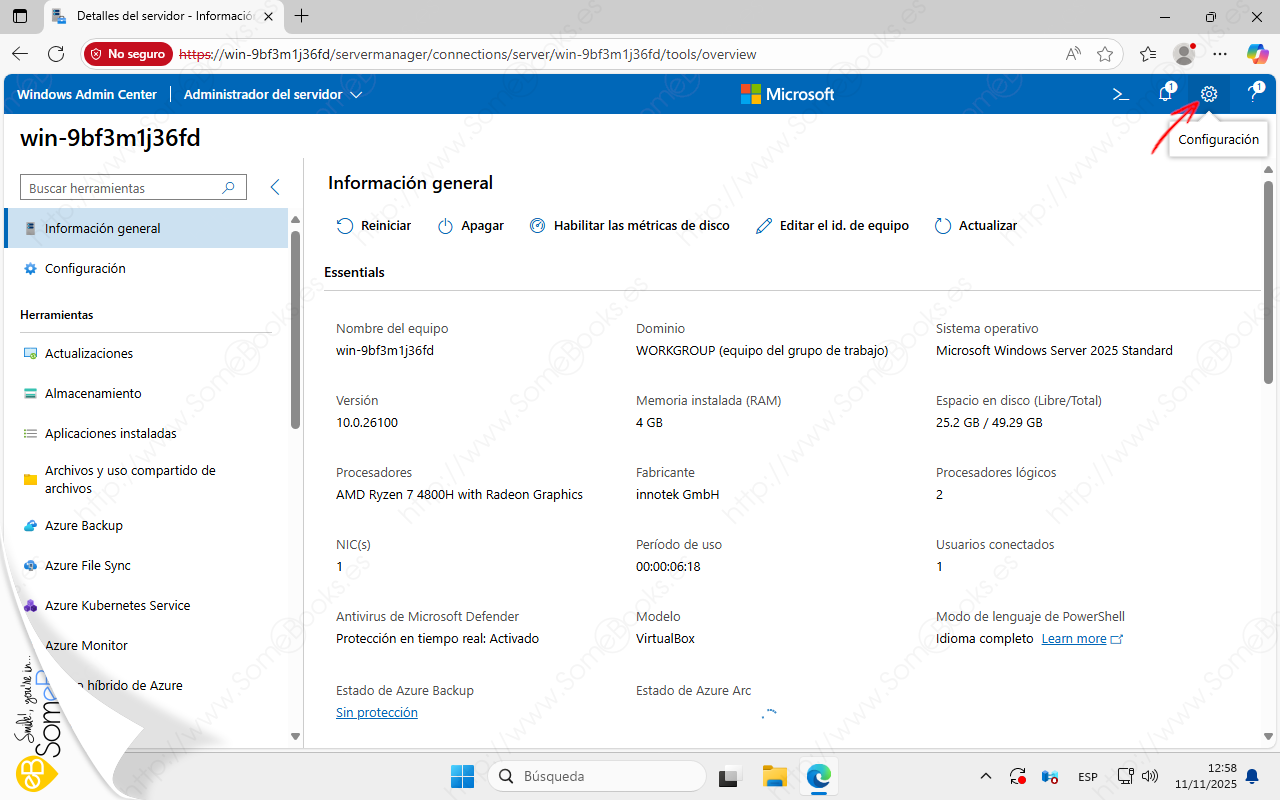Click Reiniciar to restart the server

pos(374,226)
